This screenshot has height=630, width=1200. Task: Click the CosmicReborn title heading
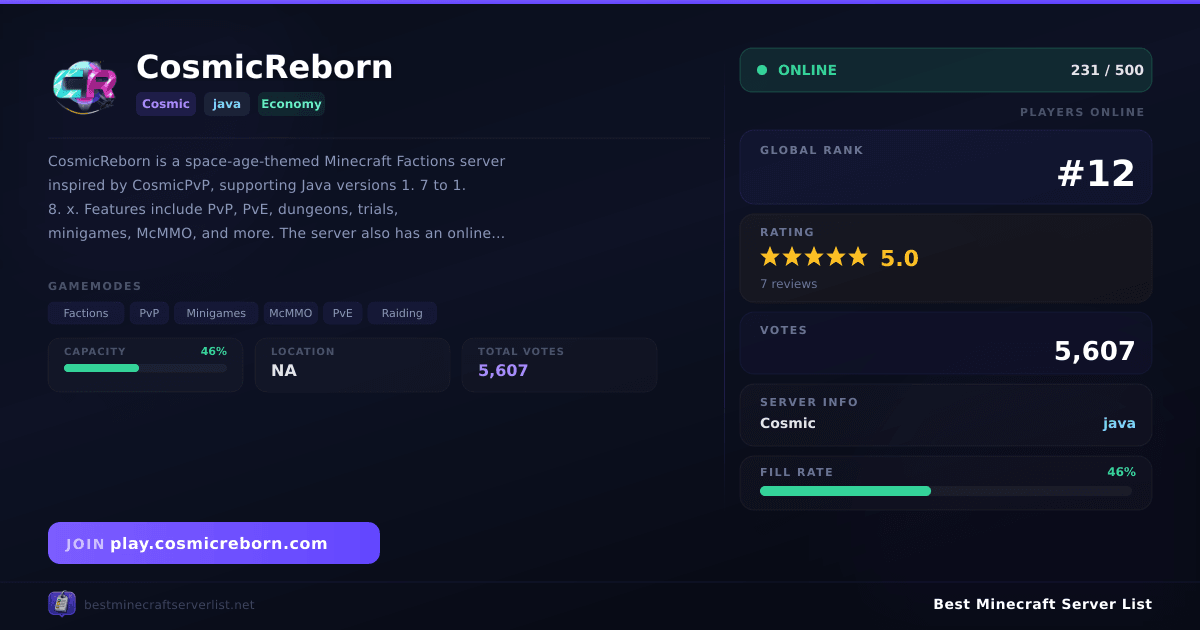click(x=265, y=67)
